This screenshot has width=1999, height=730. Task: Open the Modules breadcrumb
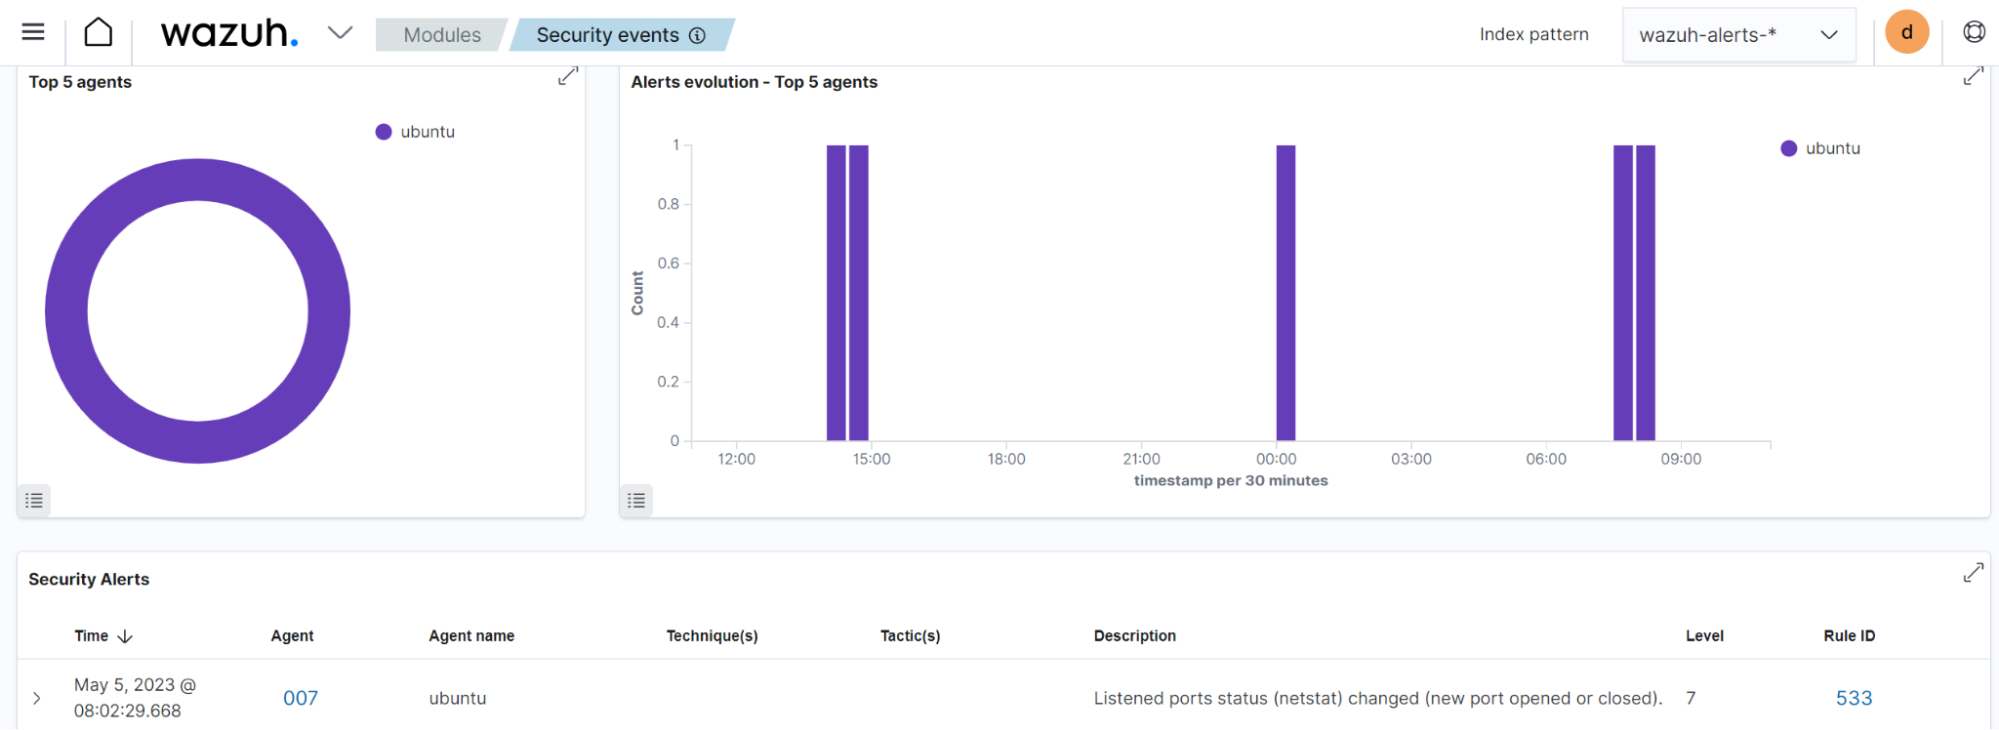(442, 35)
